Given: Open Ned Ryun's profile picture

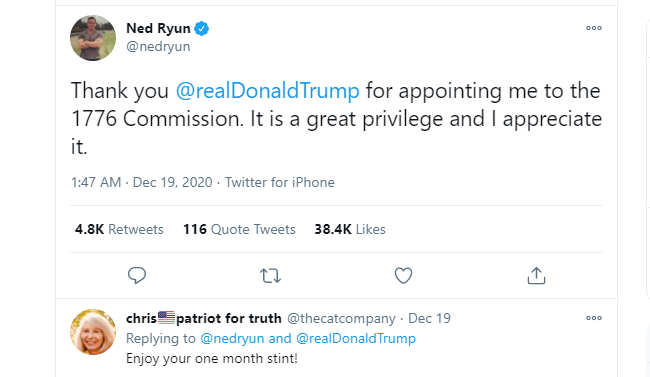Looking at the screenshot, I should pos(93,38).
